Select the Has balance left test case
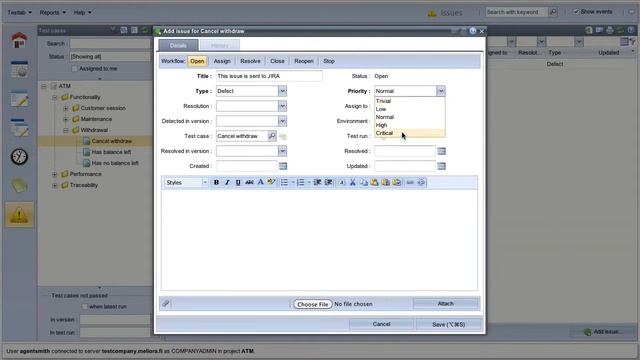 coord(111,152)
